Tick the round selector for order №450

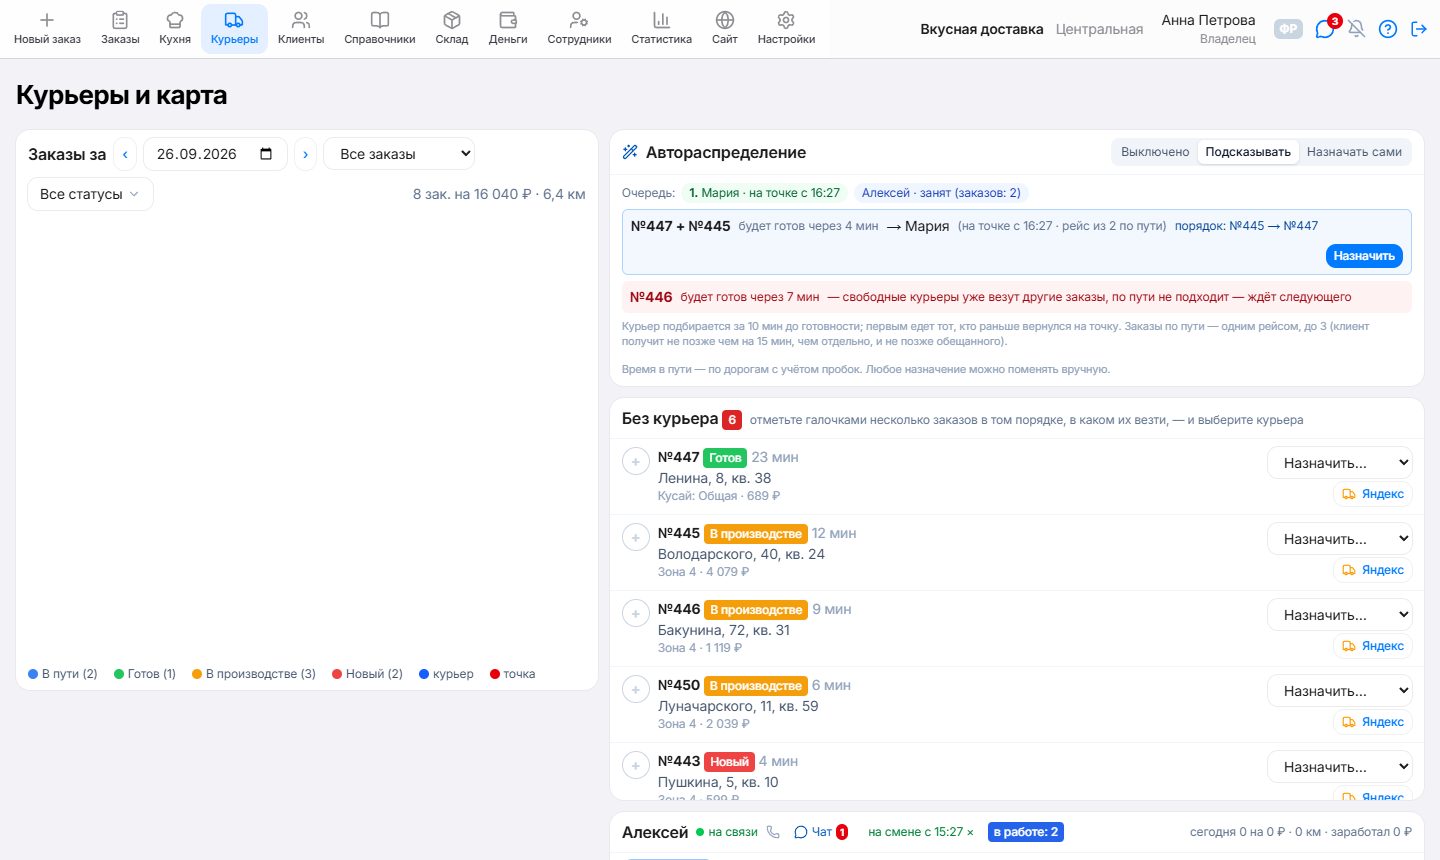point(636,690)
